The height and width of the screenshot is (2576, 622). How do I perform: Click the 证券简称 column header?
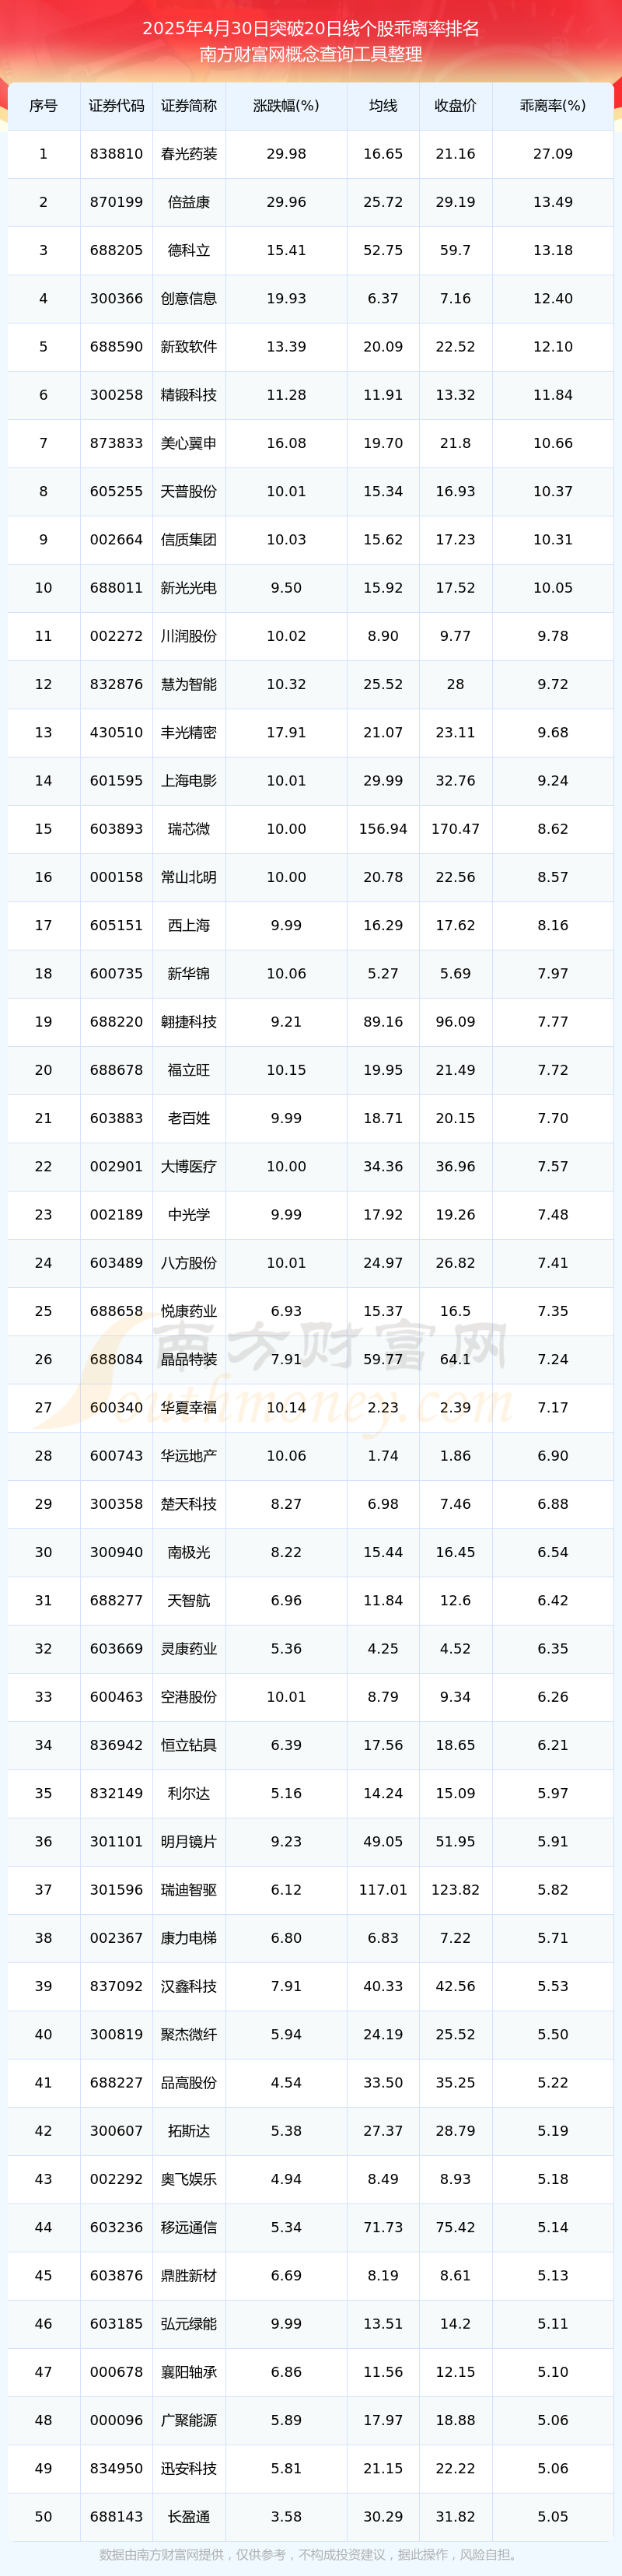point(189,106)
